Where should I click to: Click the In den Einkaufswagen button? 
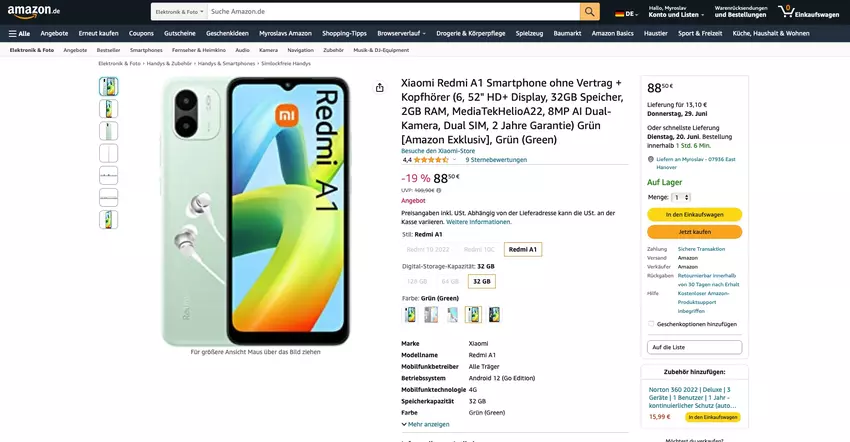694,214
